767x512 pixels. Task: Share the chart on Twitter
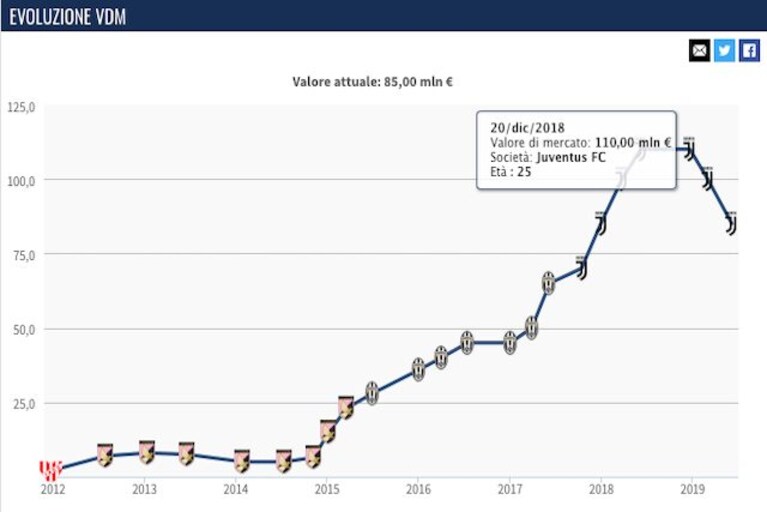point(724,50)
